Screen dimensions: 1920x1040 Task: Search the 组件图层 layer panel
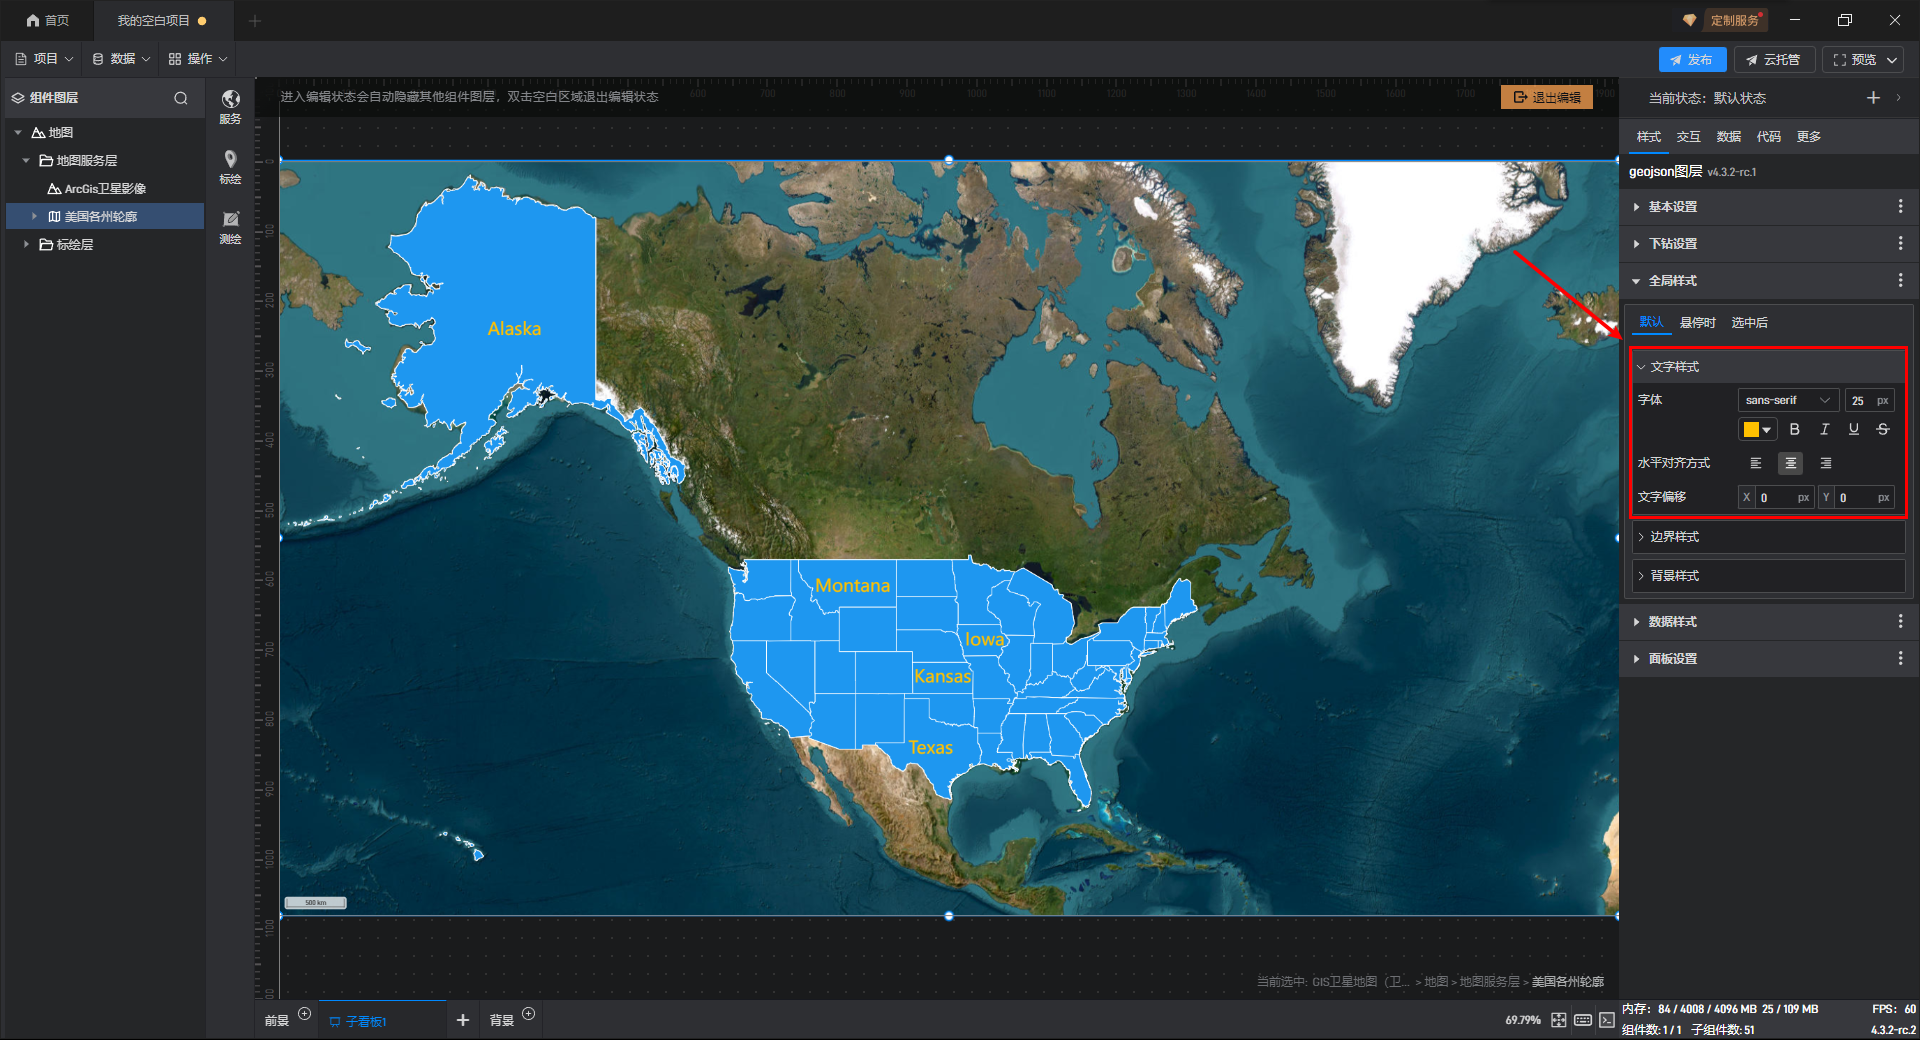(181, 98)
